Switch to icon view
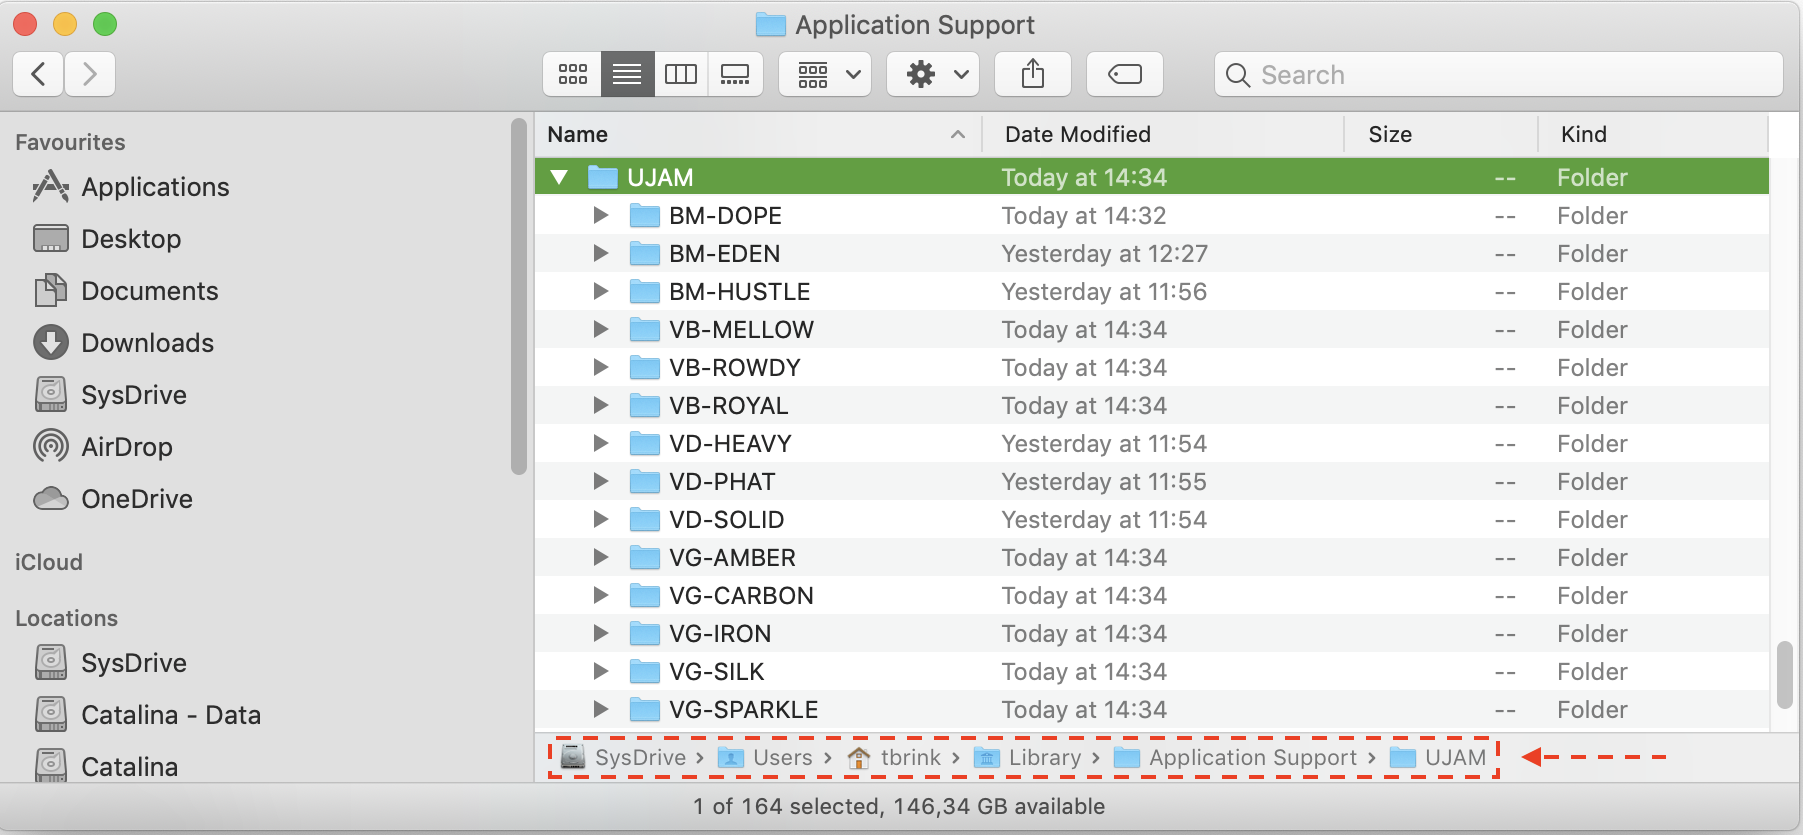The width and height of the screenshot is (1803, 835). pyautogui.click(x=573, y=74)
